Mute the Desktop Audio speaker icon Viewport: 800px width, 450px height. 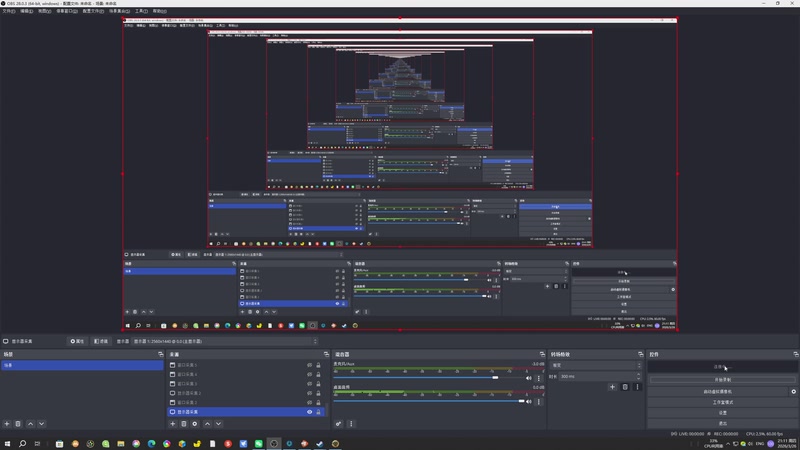point(529,402)
